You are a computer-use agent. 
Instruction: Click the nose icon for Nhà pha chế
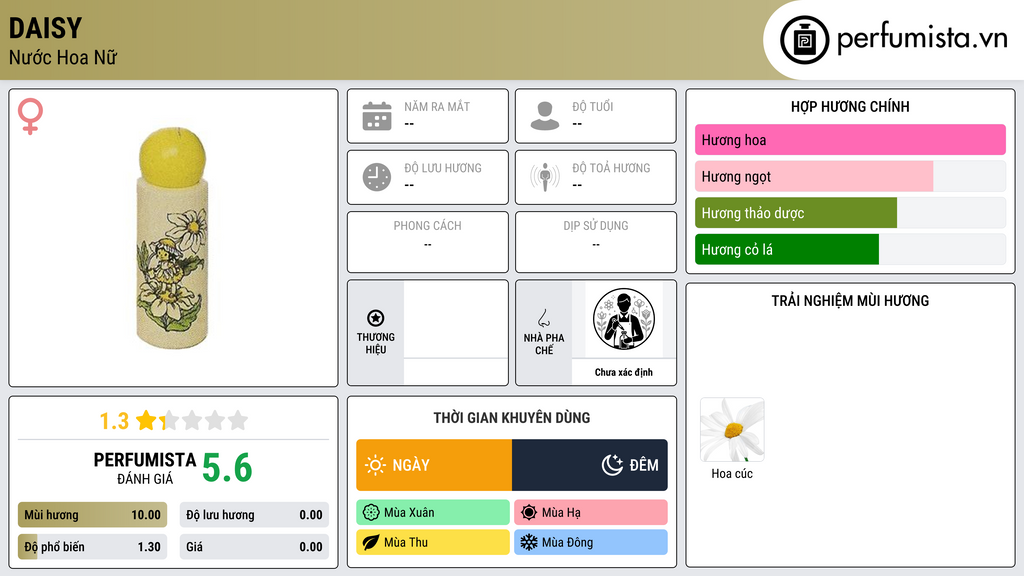[543, 318]
